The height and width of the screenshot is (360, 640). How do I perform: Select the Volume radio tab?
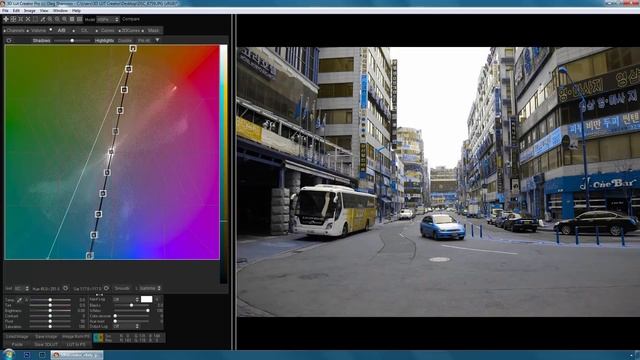[x=37, y=30]
